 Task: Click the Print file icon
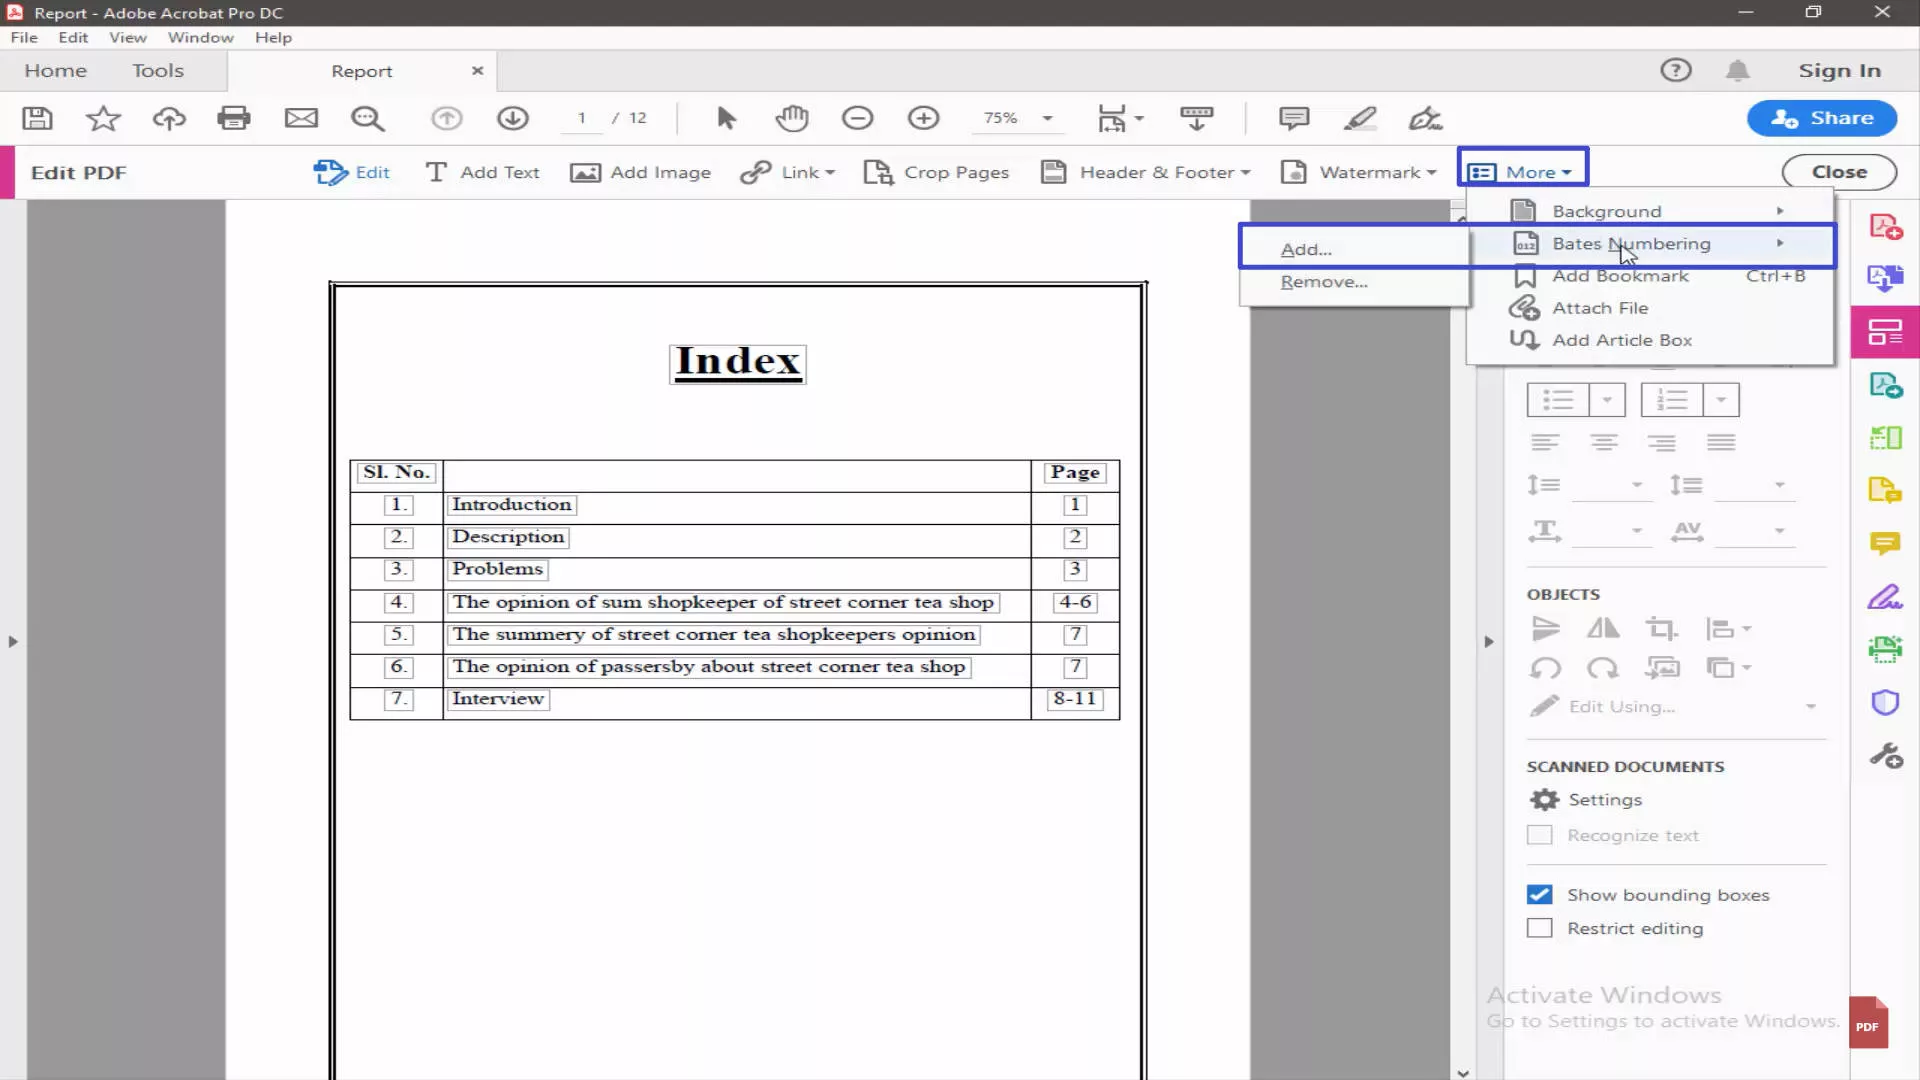point(234,118)
